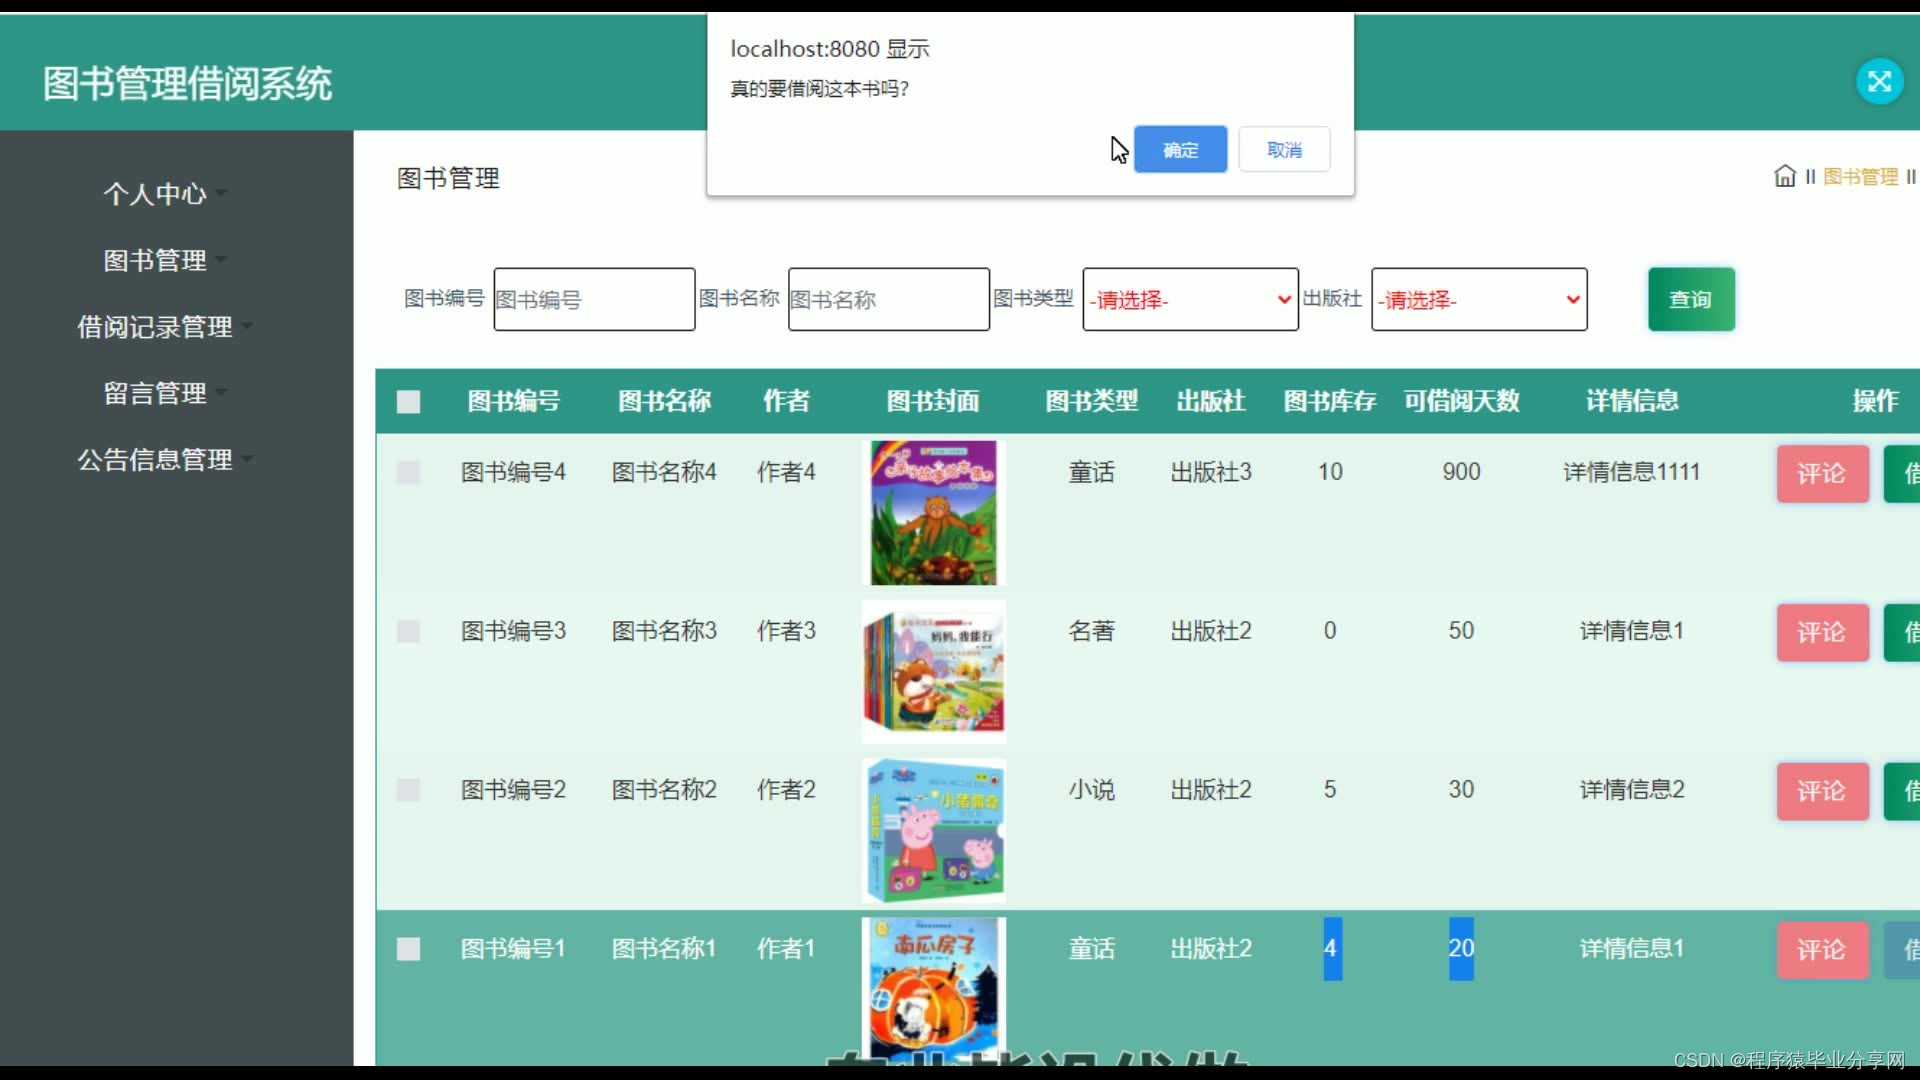The height and width of the screenshot is (1080, 1920).
Task: Click the 图书管理 breadcrumb link
Action: 1860,177
